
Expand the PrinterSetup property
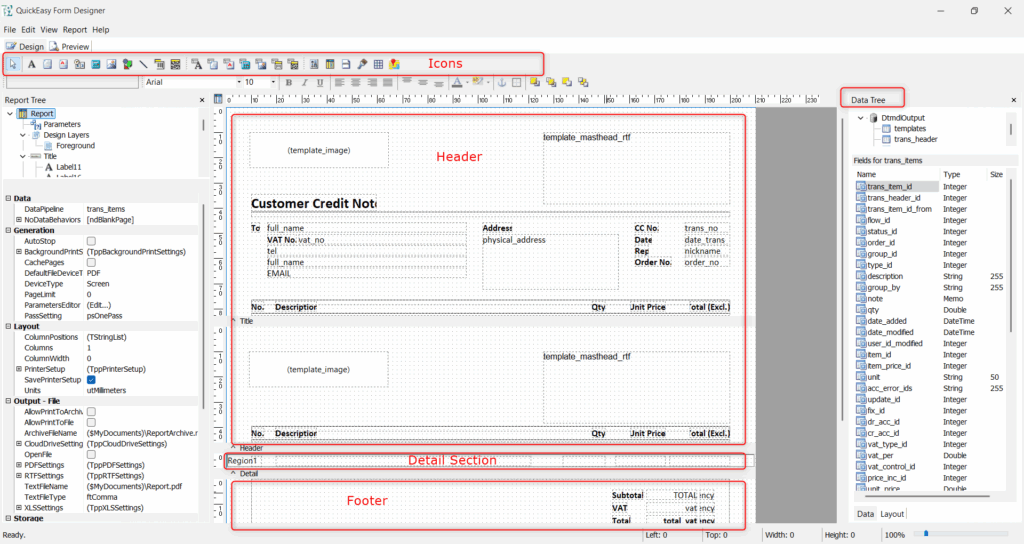pos(19,369)
